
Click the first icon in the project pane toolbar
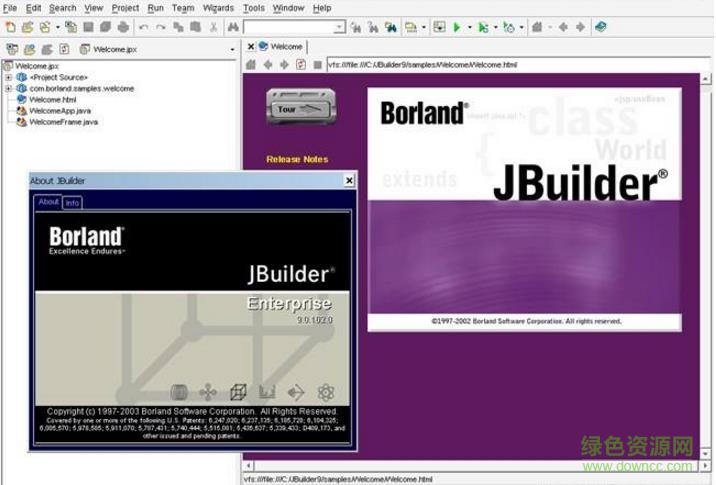pos(12,49)
